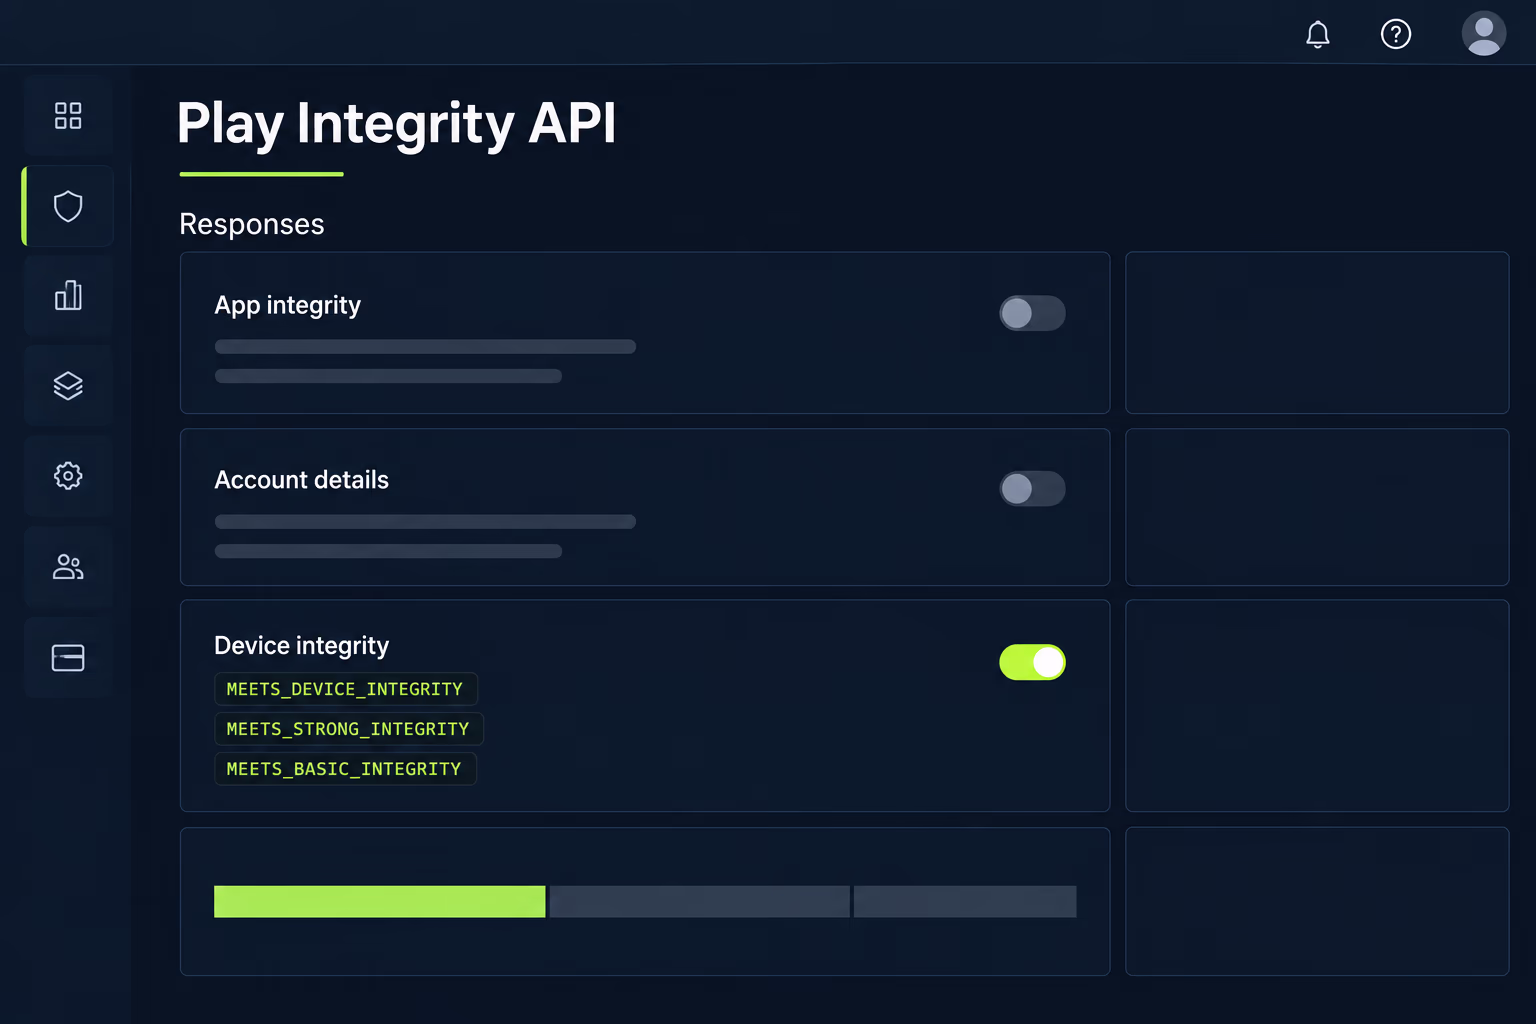Click the MEETS_BASIC_INTEGRITY tag
Viewport: 1536px width, 1024px height.
pyautogui.click(x=344, y=769)
